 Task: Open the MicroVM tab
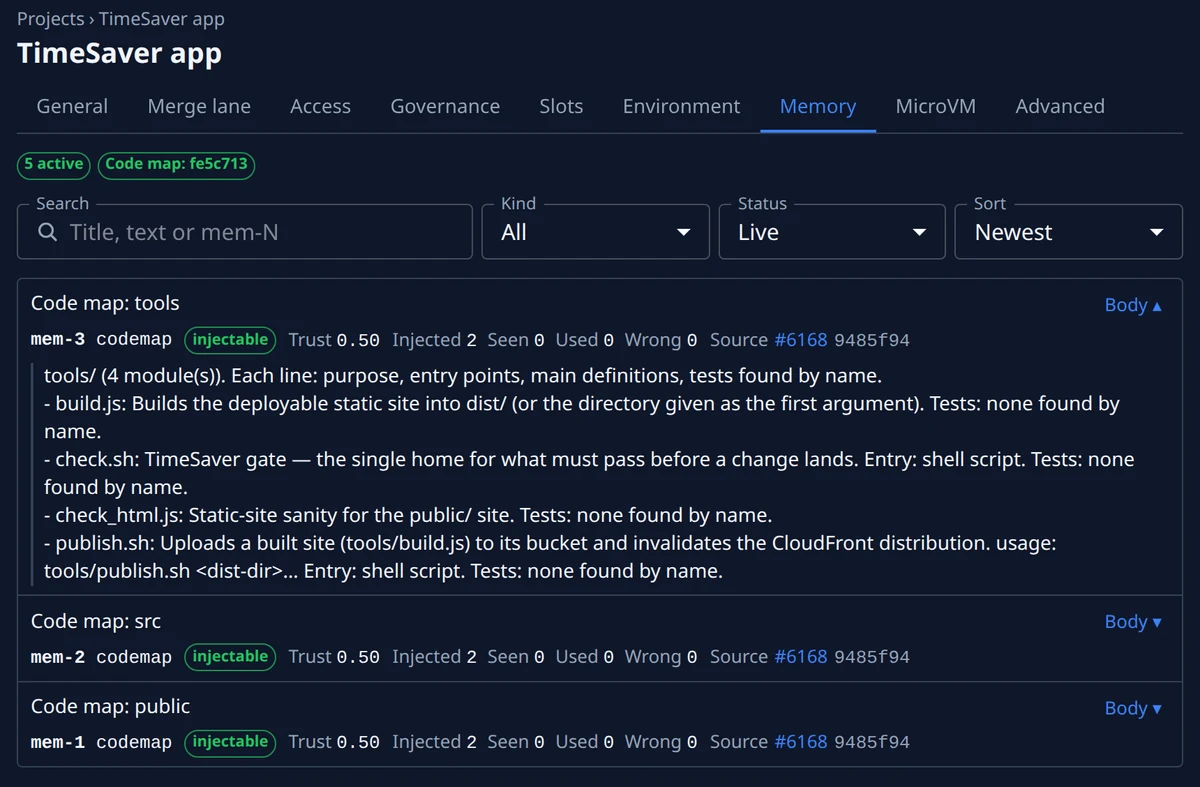[x=936, y=106]
